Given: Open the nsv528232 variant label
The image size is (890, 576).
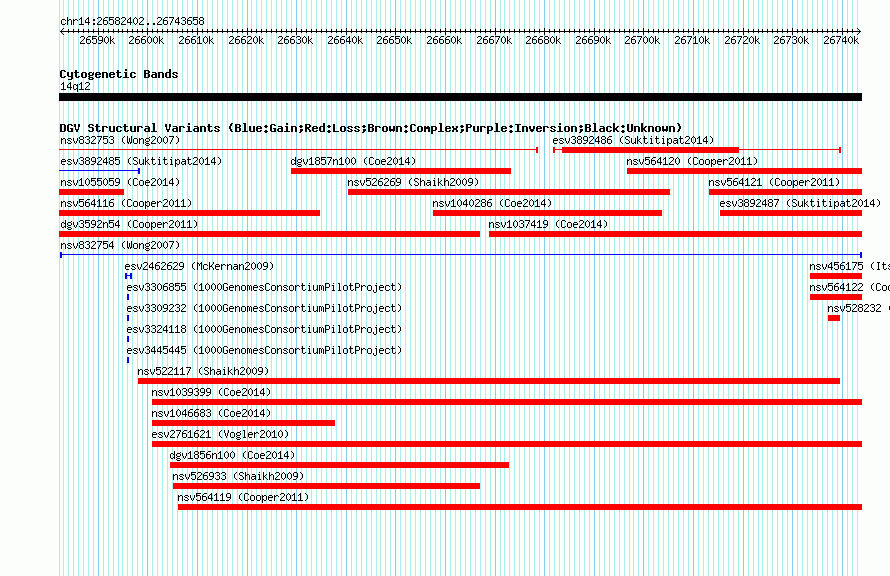Looking at the screenshot, I should (x=858, y=308).
